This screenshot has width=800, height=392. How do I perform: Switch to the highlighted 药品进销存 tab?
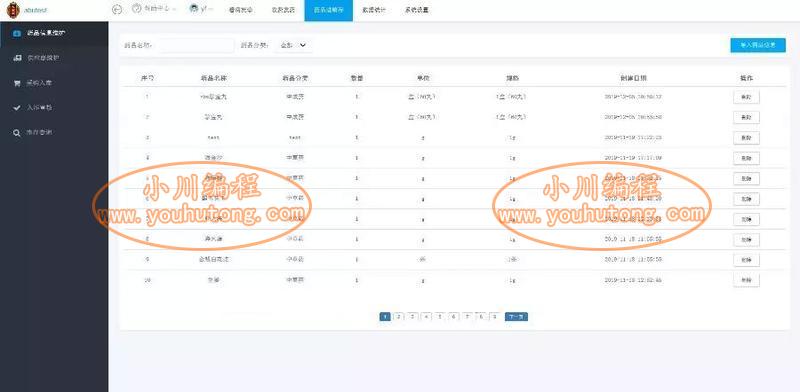click(329, 10)
